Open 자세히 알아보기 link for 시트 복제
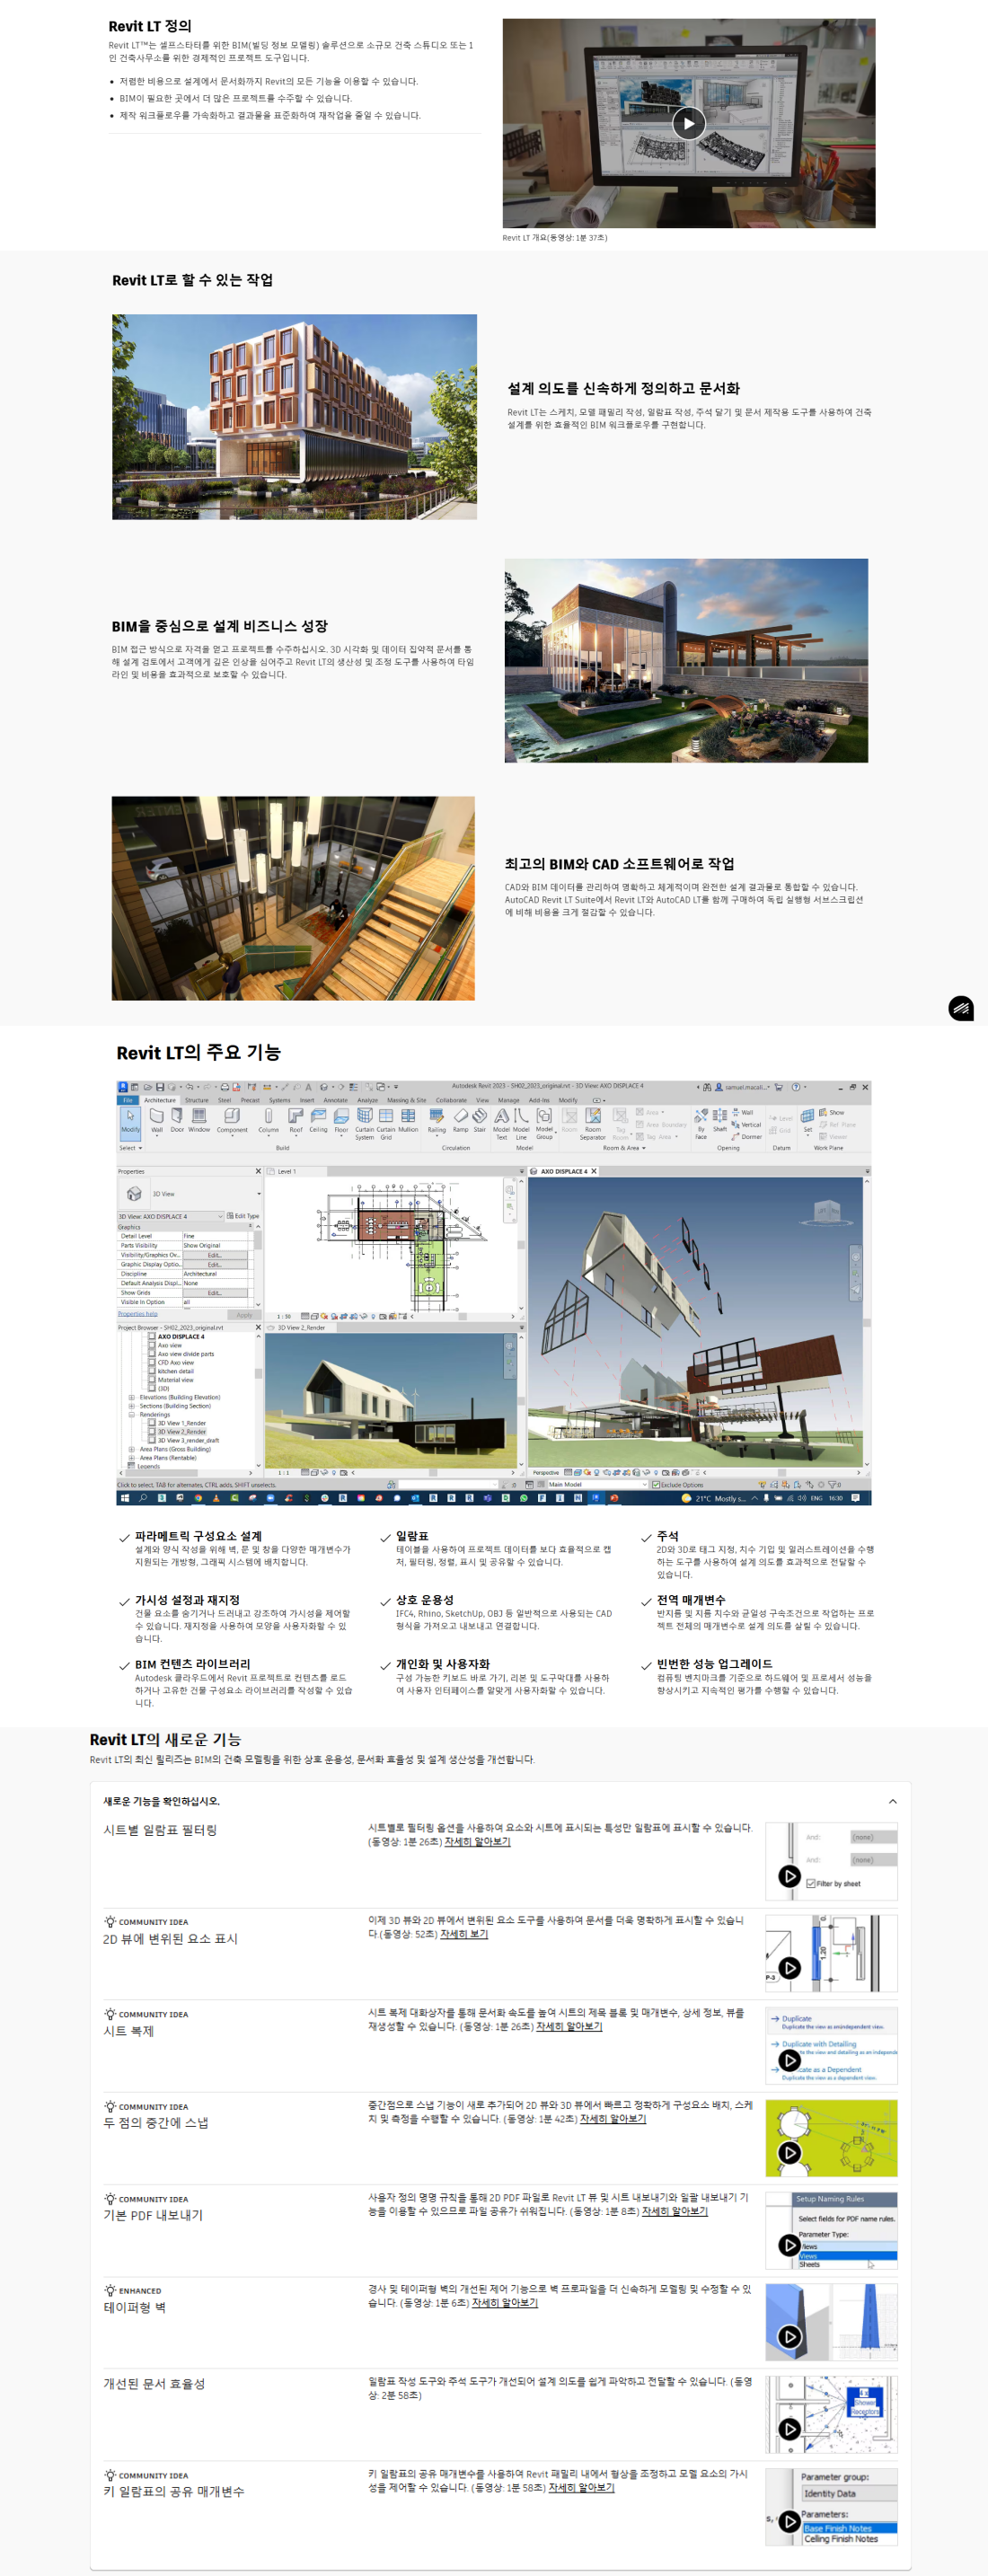The image size is (988, 2576). tap(569, 2026)
